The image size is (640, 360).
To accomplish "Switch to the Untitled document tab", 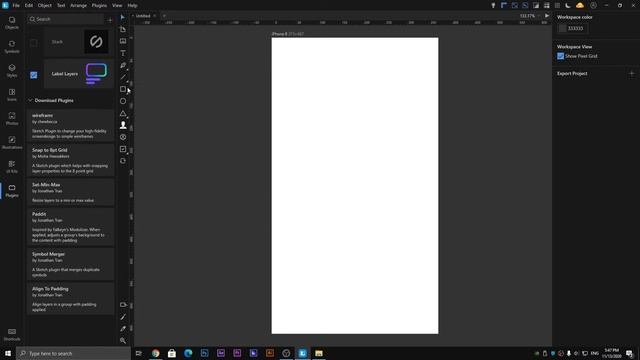I will coord(143,16).
